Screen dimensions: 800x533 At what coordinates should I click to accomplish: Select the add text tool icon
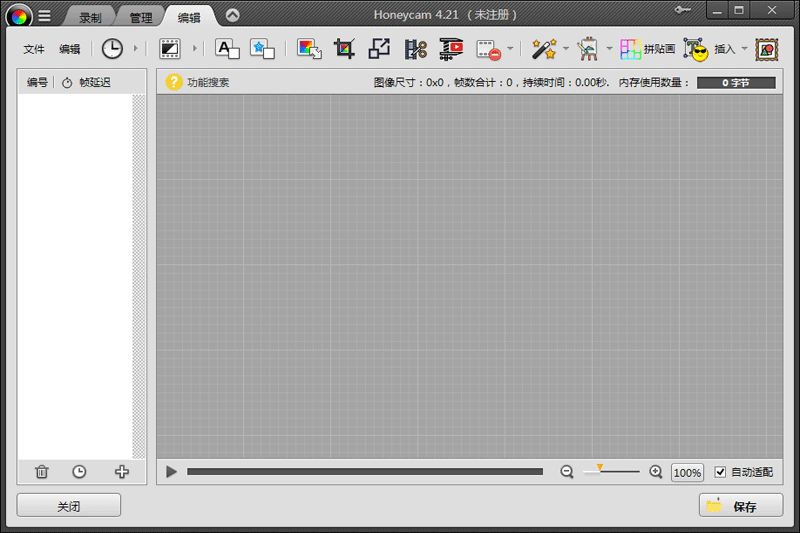227,49
